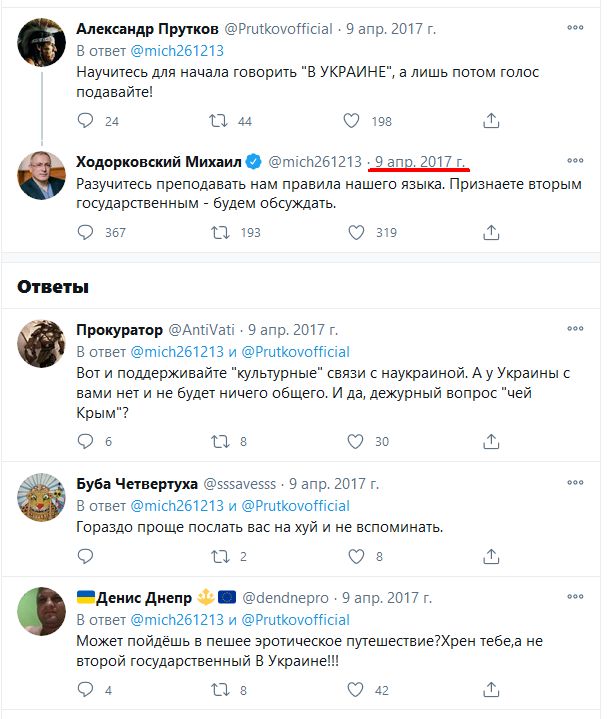
Task: Open Ходорковский Михаил's profile picture
Action: (43, 176)
